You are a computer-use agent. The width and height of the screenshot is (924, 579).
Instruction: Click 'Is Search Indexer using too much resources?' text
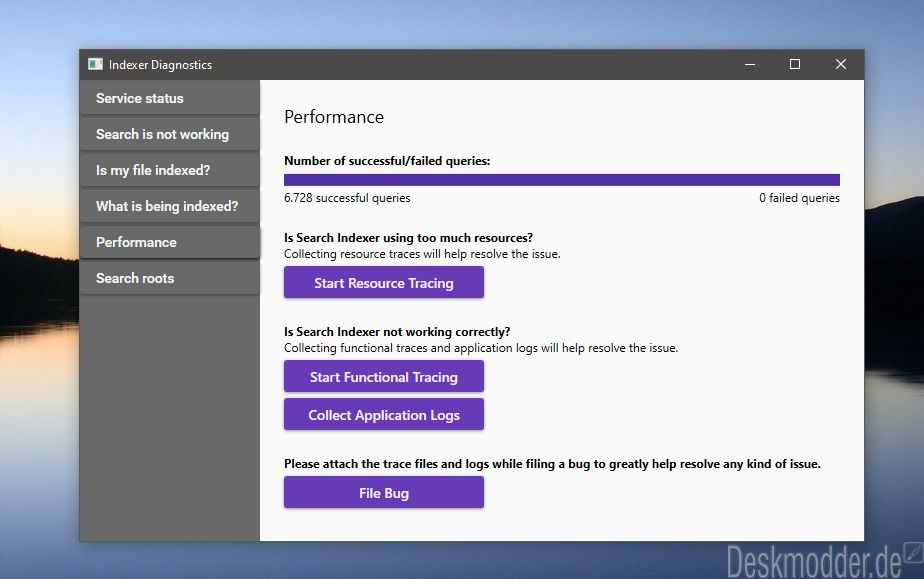pos(408,238)
